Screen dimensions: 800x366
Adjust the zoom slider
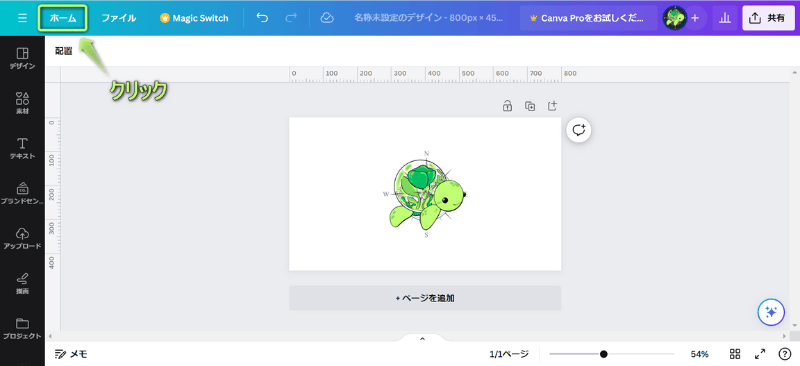tap(611, 354)
